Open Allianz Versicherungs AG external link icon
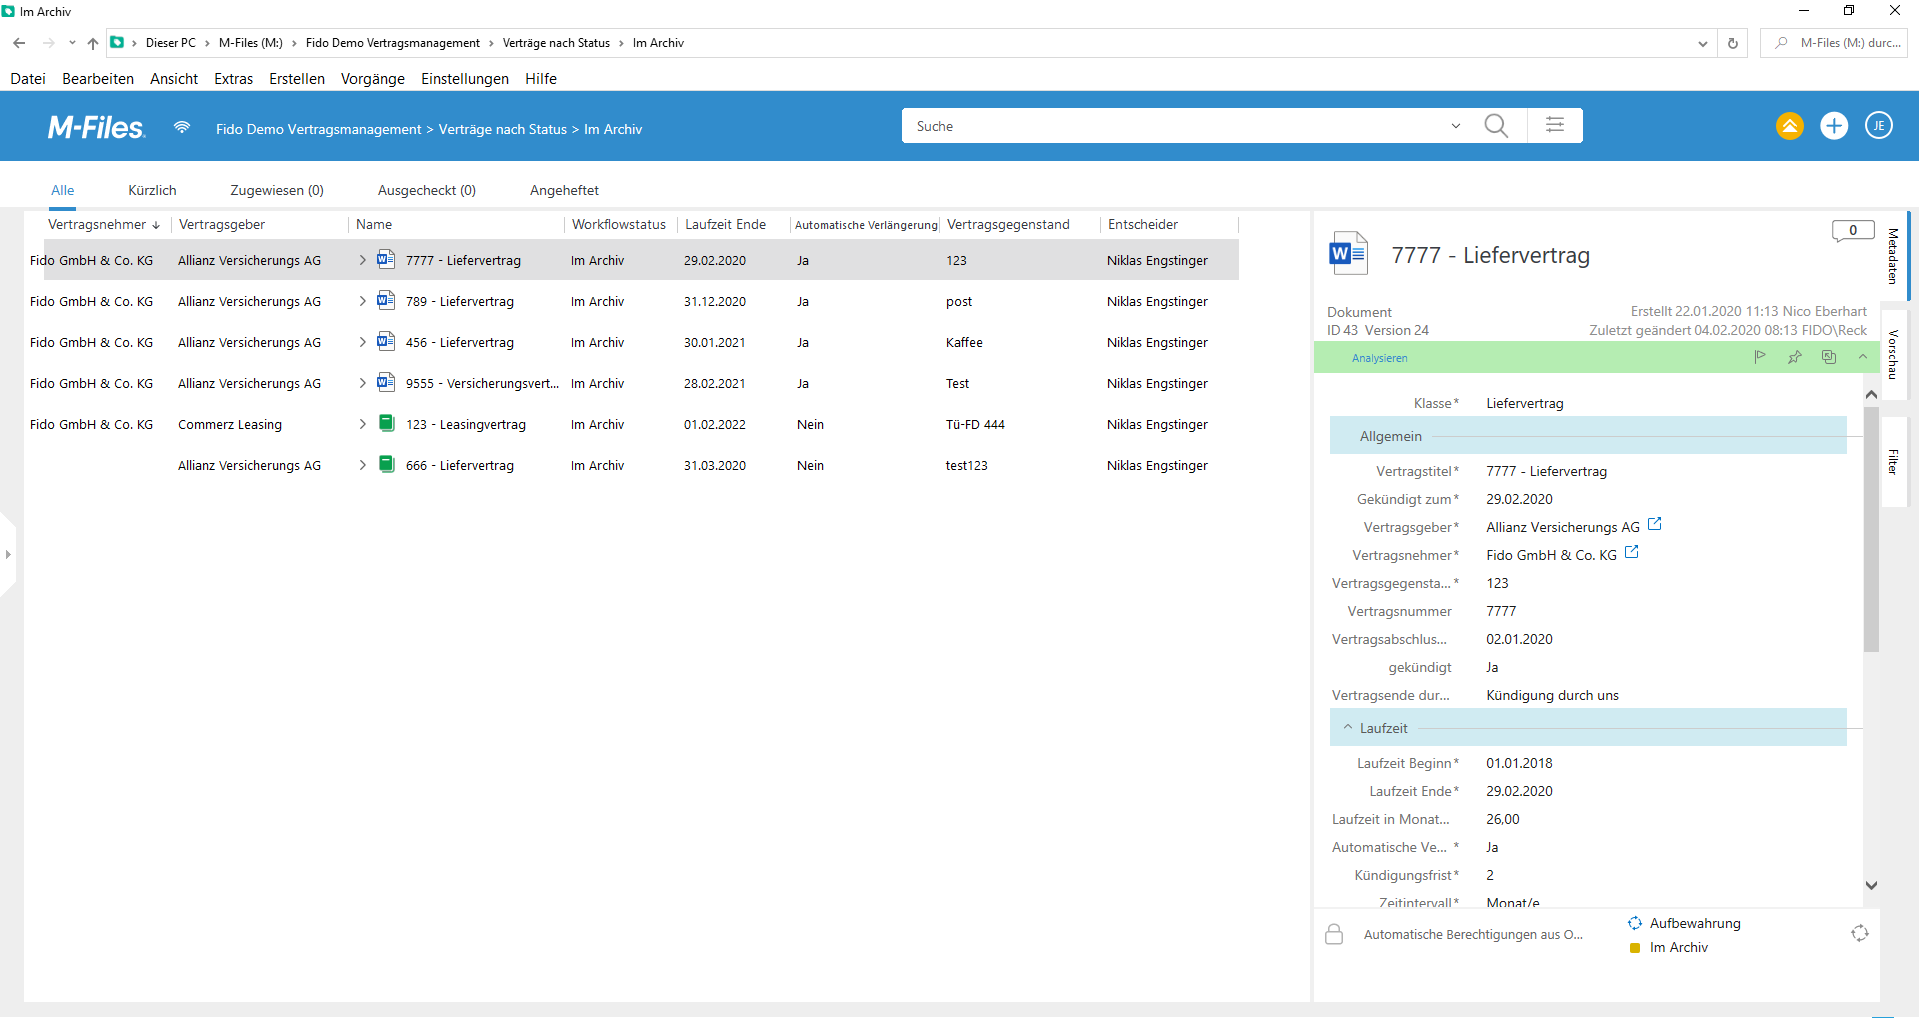1919x1018 pixels. click(x=1654, y=524)
